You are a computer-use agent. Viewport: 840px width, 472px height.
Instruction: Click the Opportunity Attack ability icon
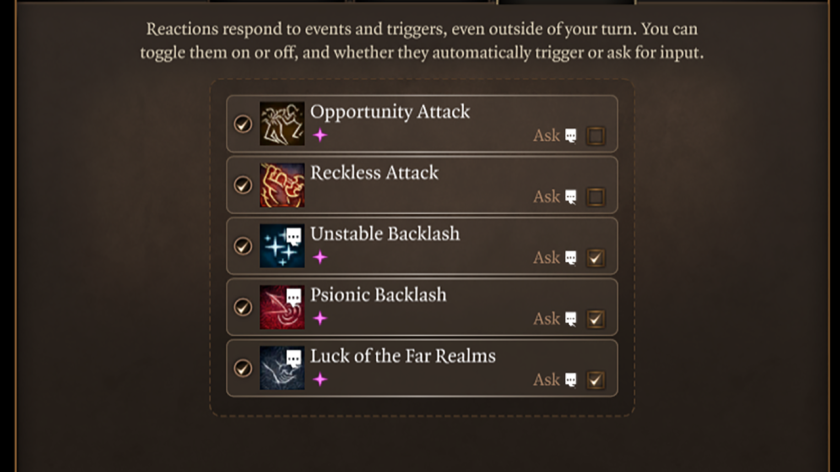282,124
